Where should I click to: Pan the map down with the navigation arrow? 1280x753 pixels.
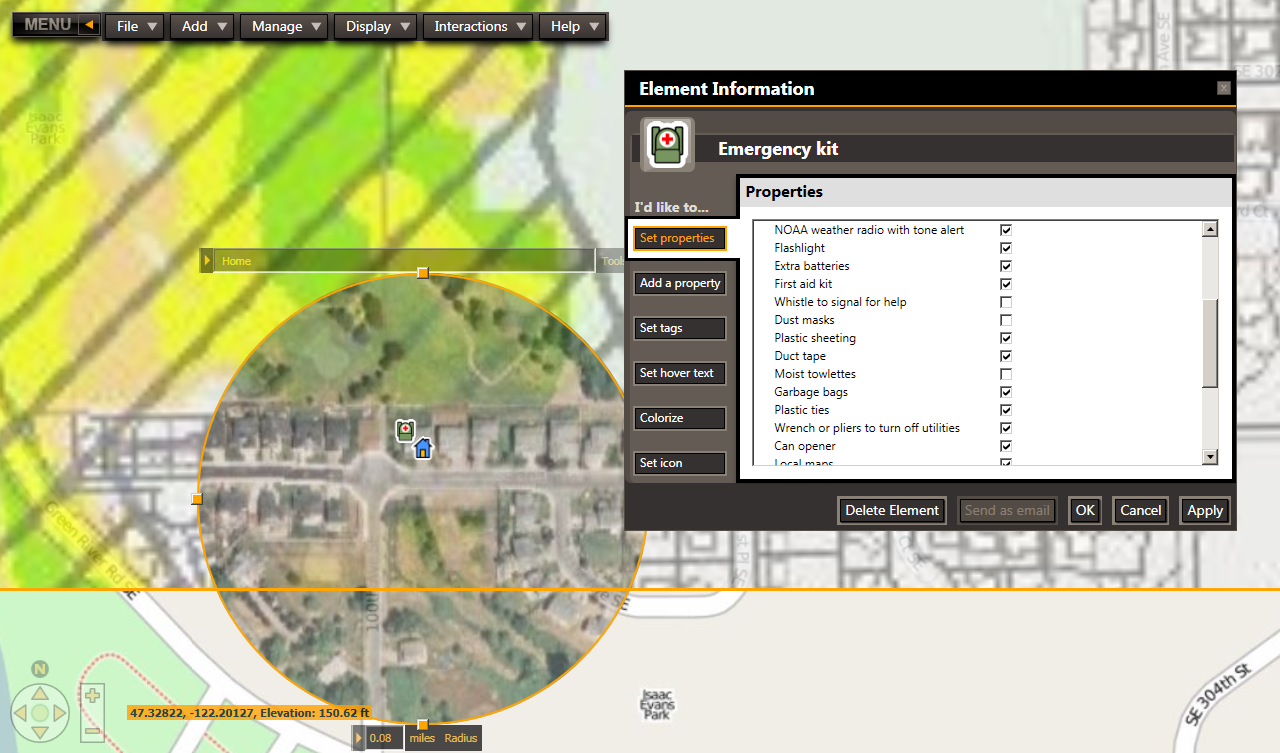(40, 735)
